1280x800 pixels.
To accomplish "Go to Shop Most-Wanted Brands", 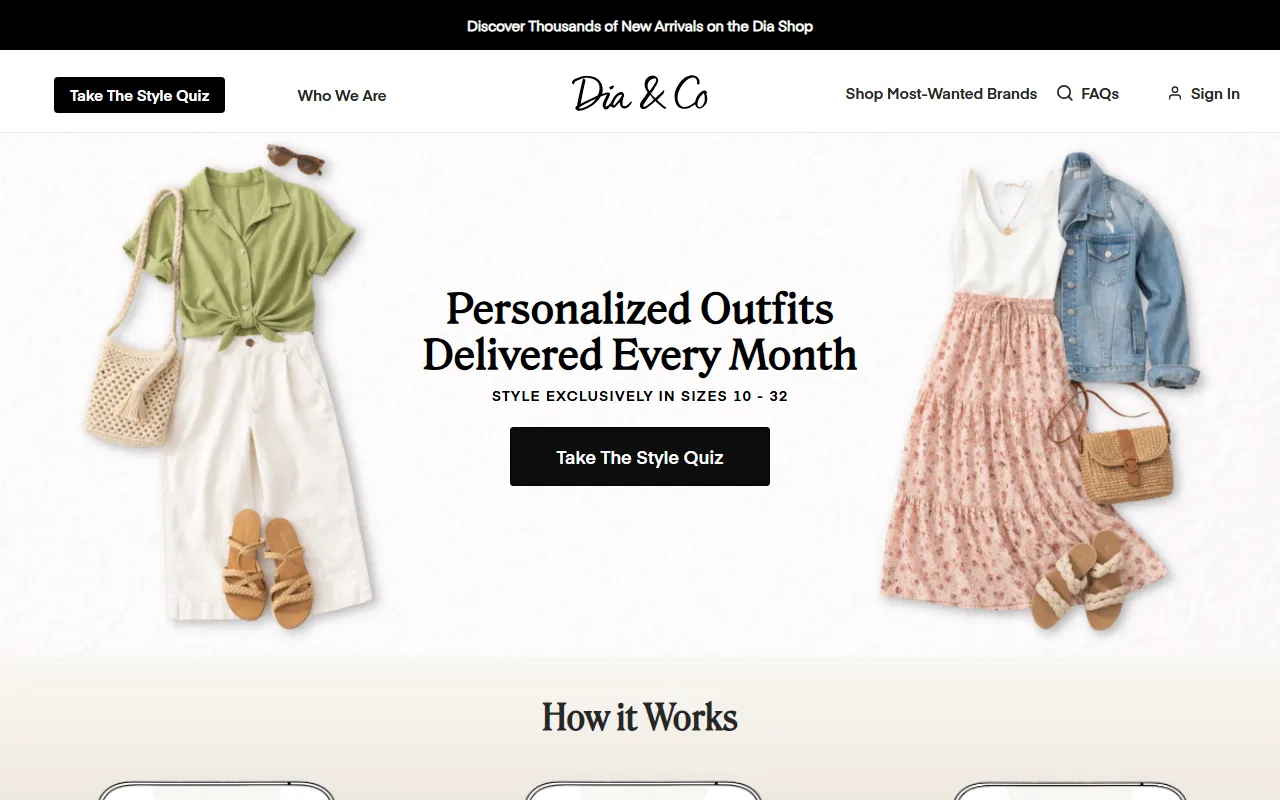I will [x=941, y=93].
